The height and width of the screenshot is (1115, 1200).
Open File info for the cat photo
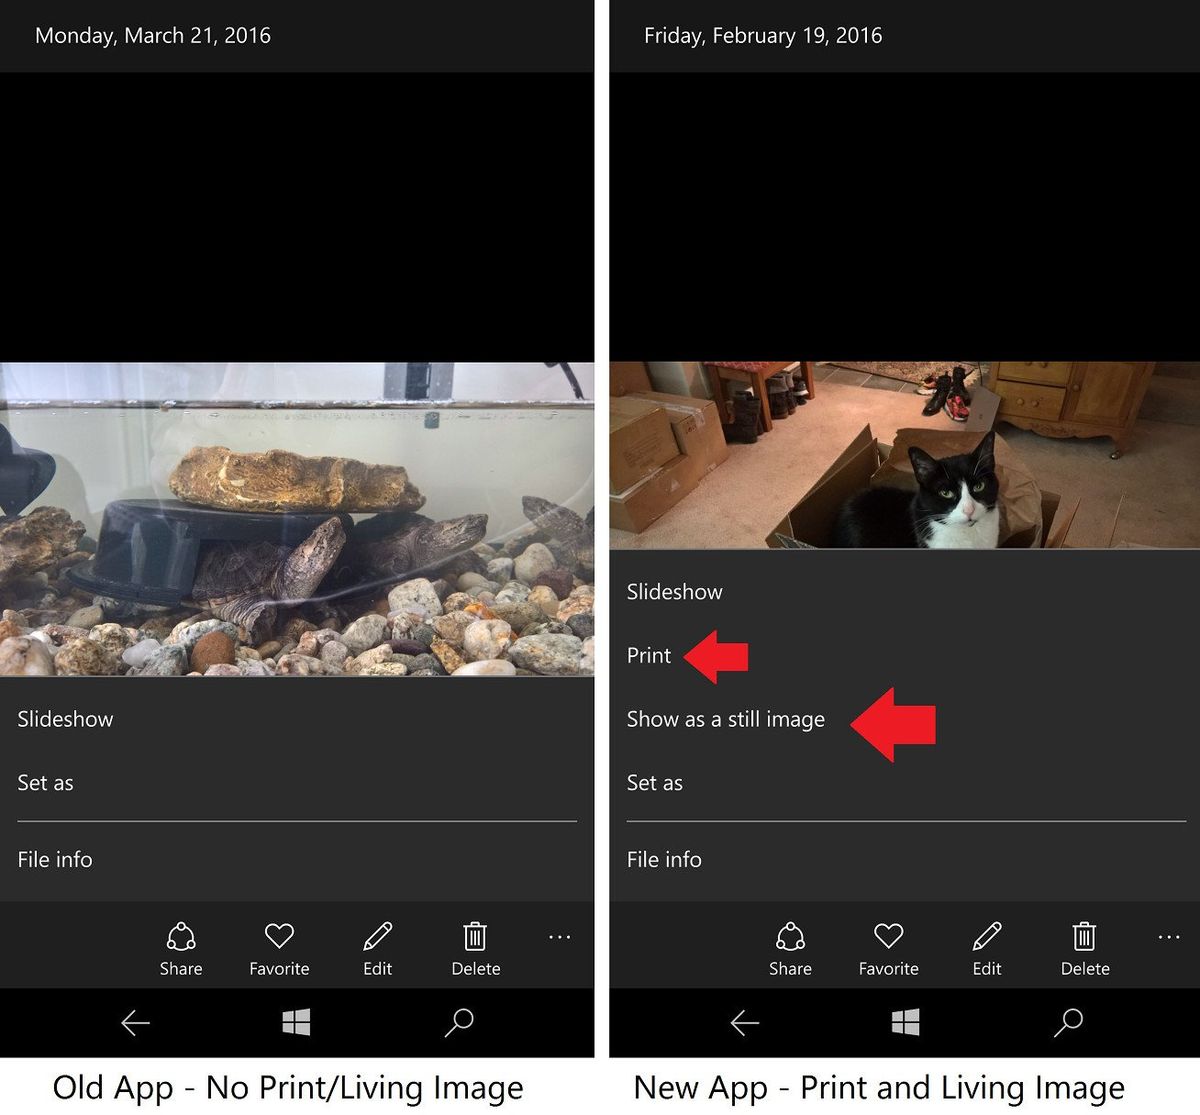point(663,859)
